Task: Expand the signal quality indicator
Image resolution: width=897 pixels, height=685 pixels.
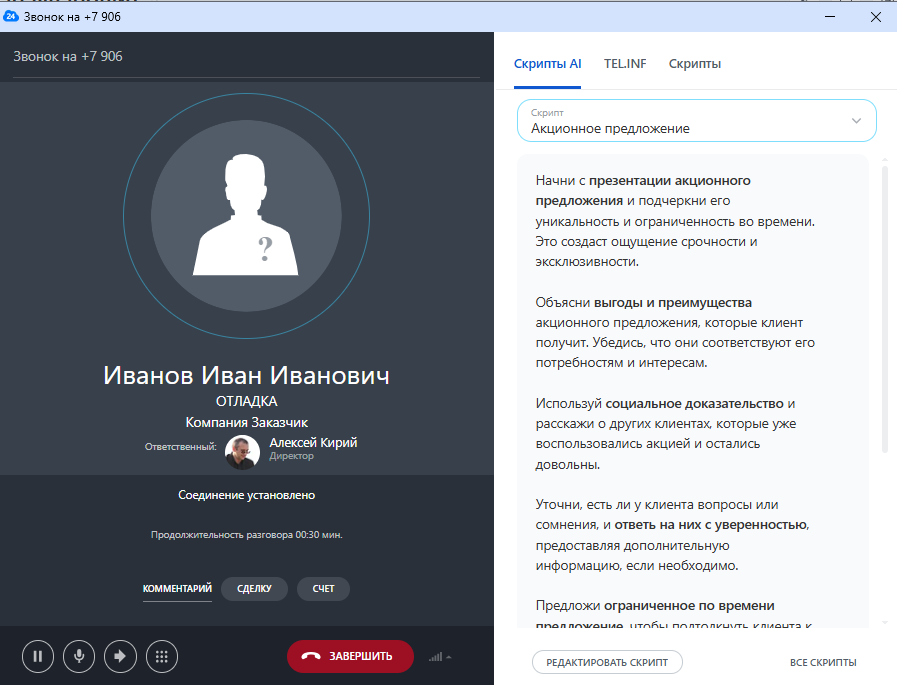Action: (x=439, y=657)
